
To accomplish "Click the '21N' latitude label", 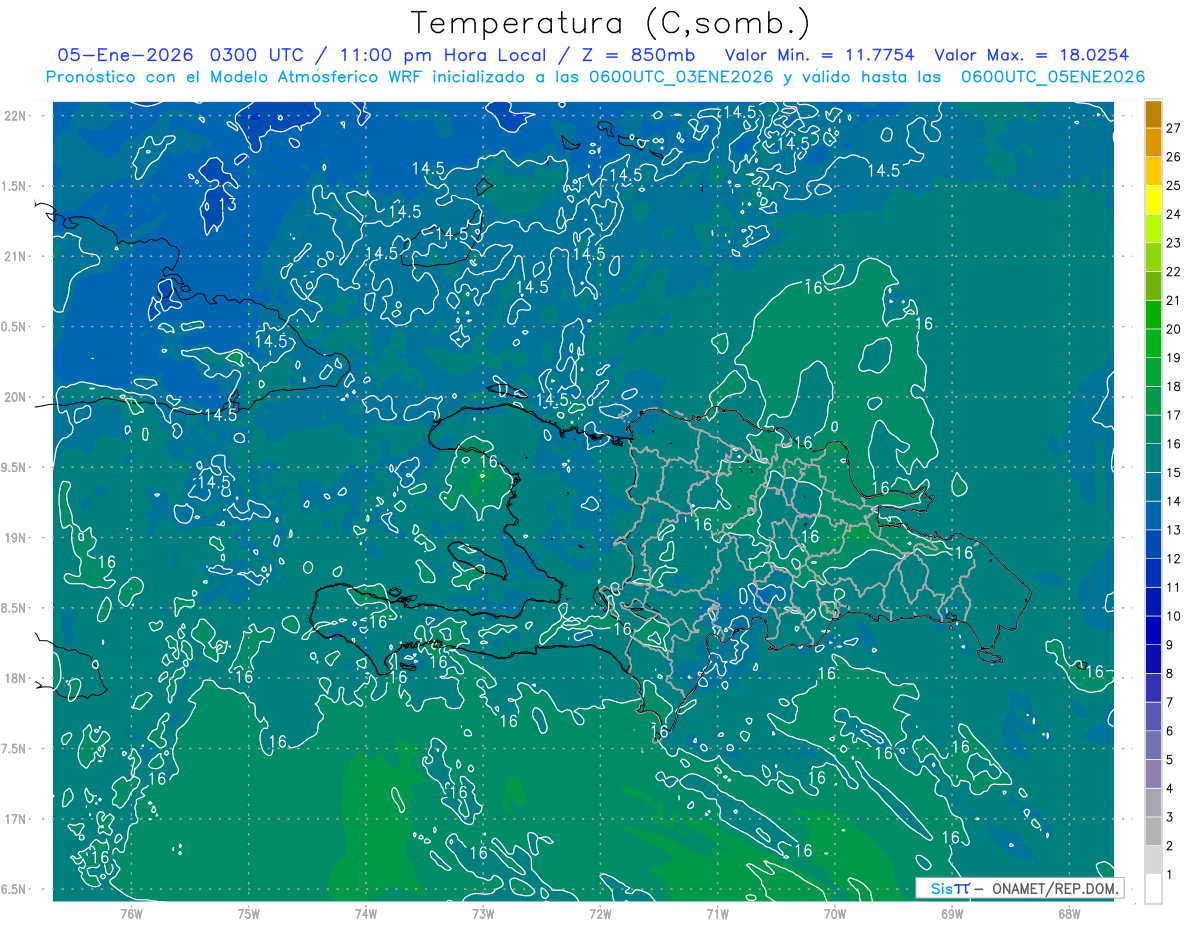I will pyautogui.click(x=14, y=256).
